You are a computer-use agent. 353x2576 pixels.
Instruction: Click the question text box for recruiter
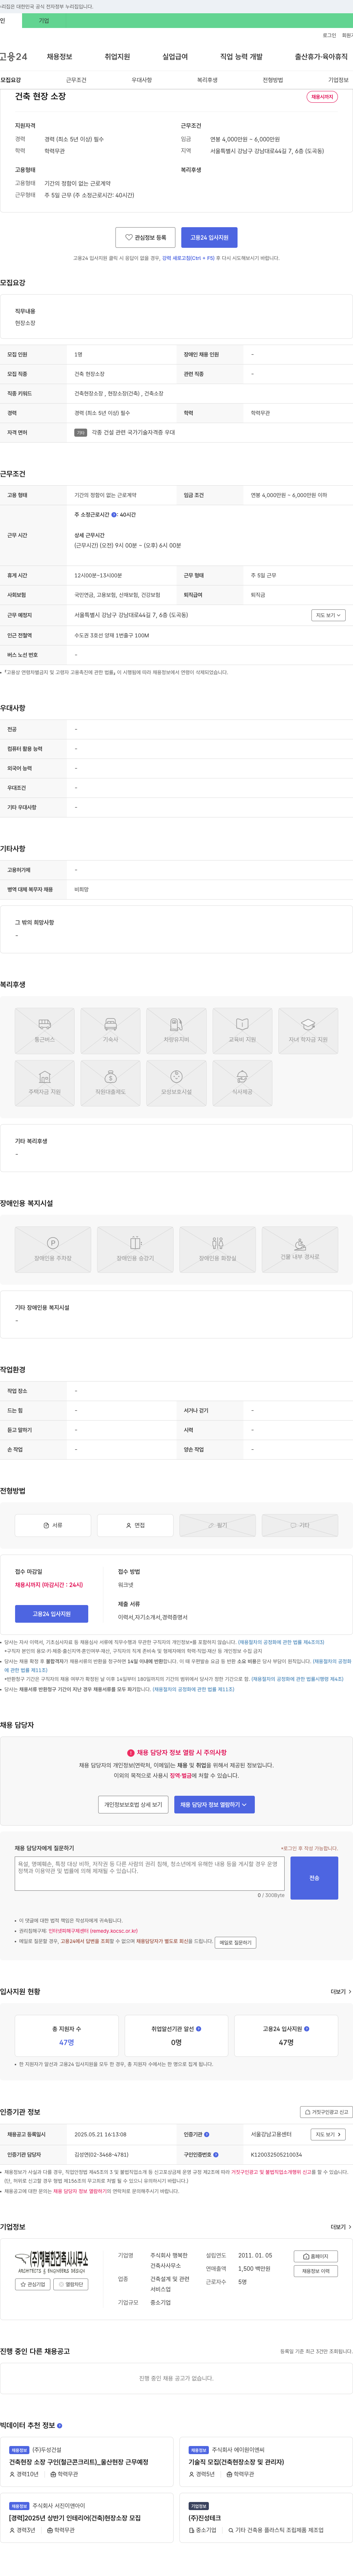150,1874
